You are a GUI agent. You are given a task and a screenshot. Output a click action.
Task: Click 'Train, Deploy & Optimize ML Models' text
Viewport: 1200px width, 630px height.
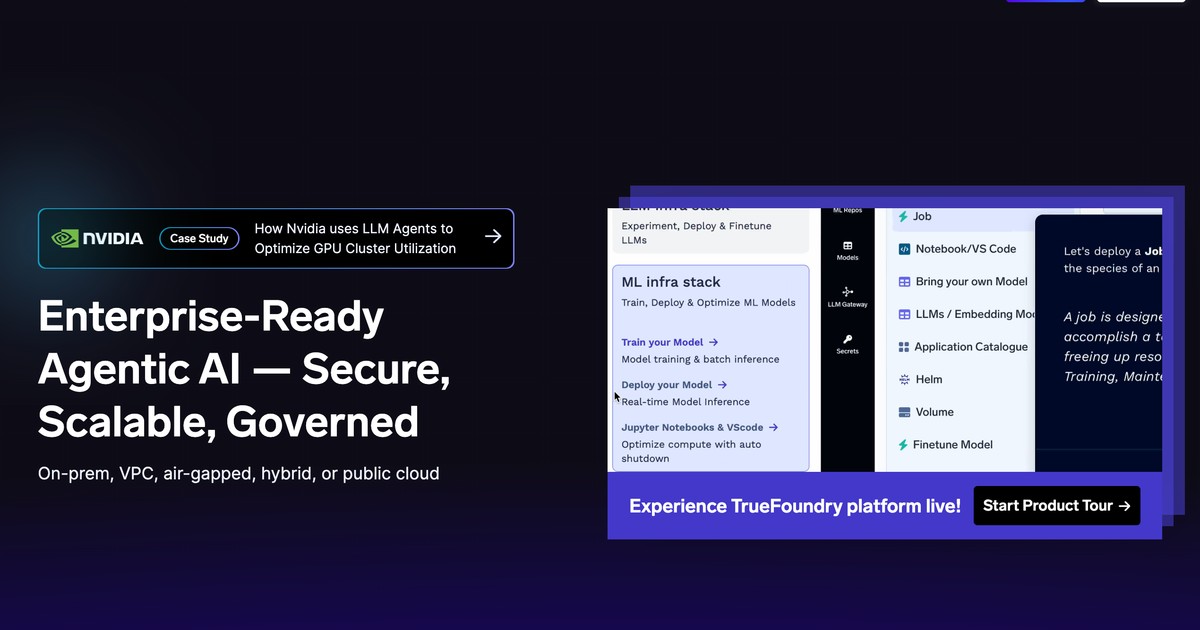point(708,303)
